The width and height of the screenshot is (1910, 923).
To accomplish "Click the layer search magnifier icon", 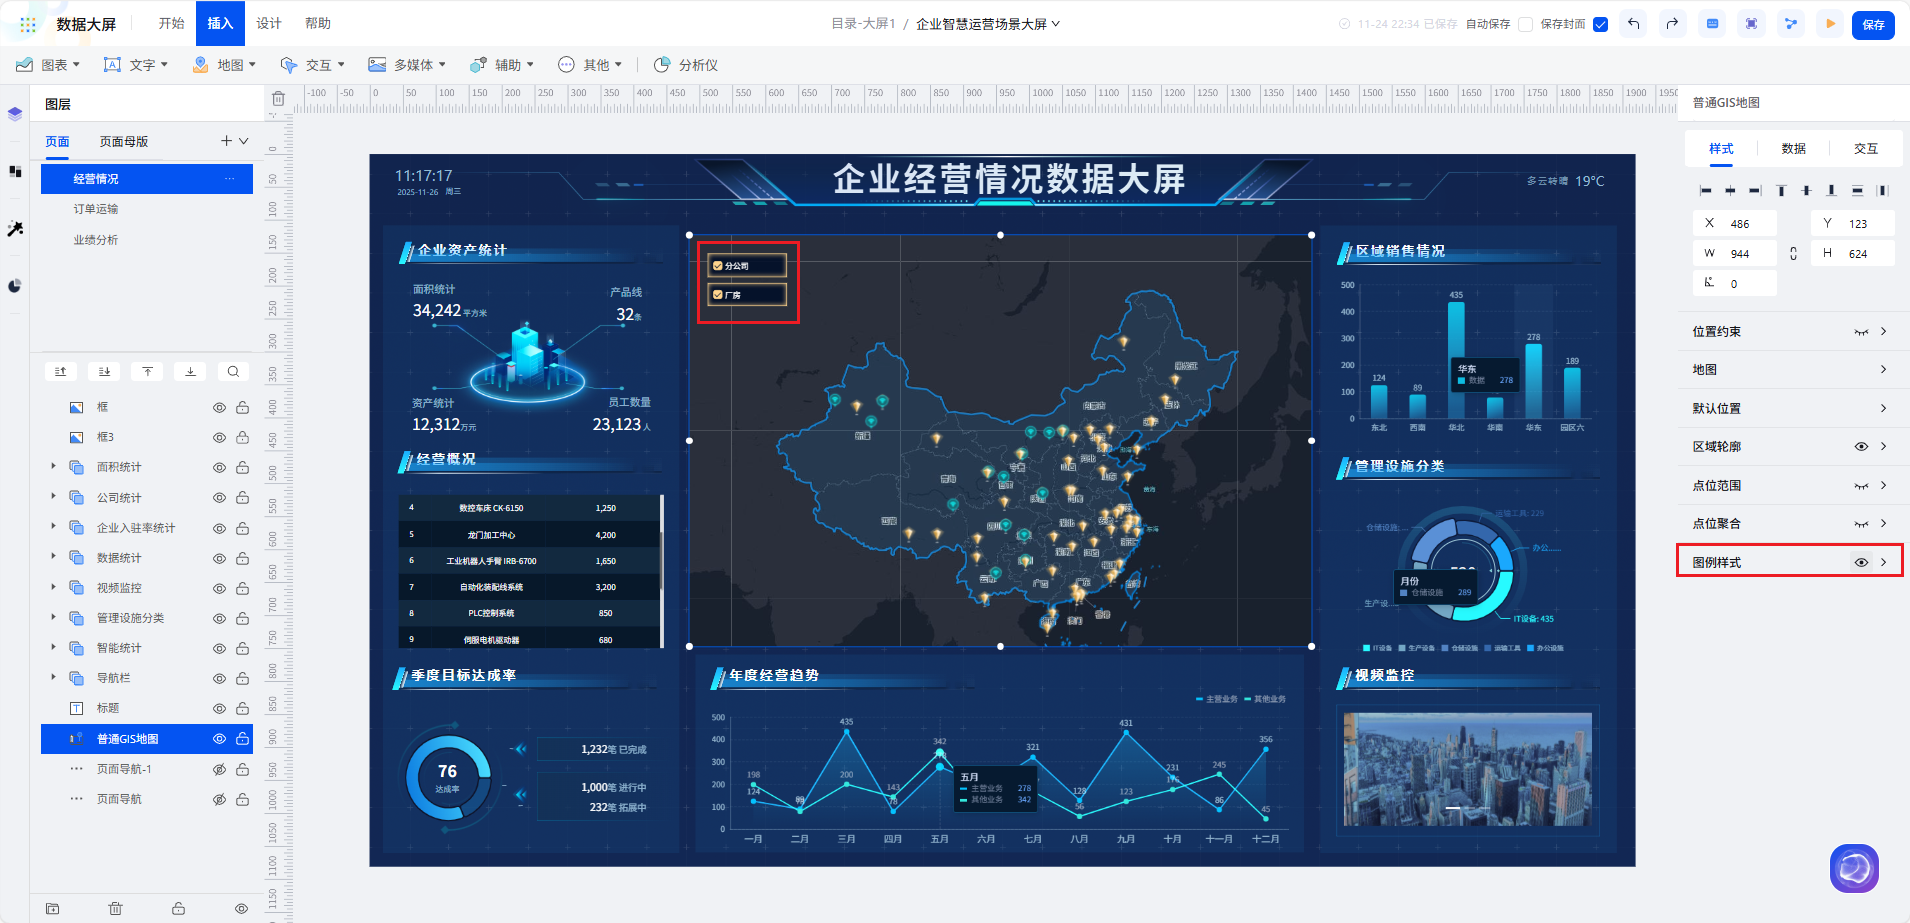I will pyautogui.click(x=233, y=371).
